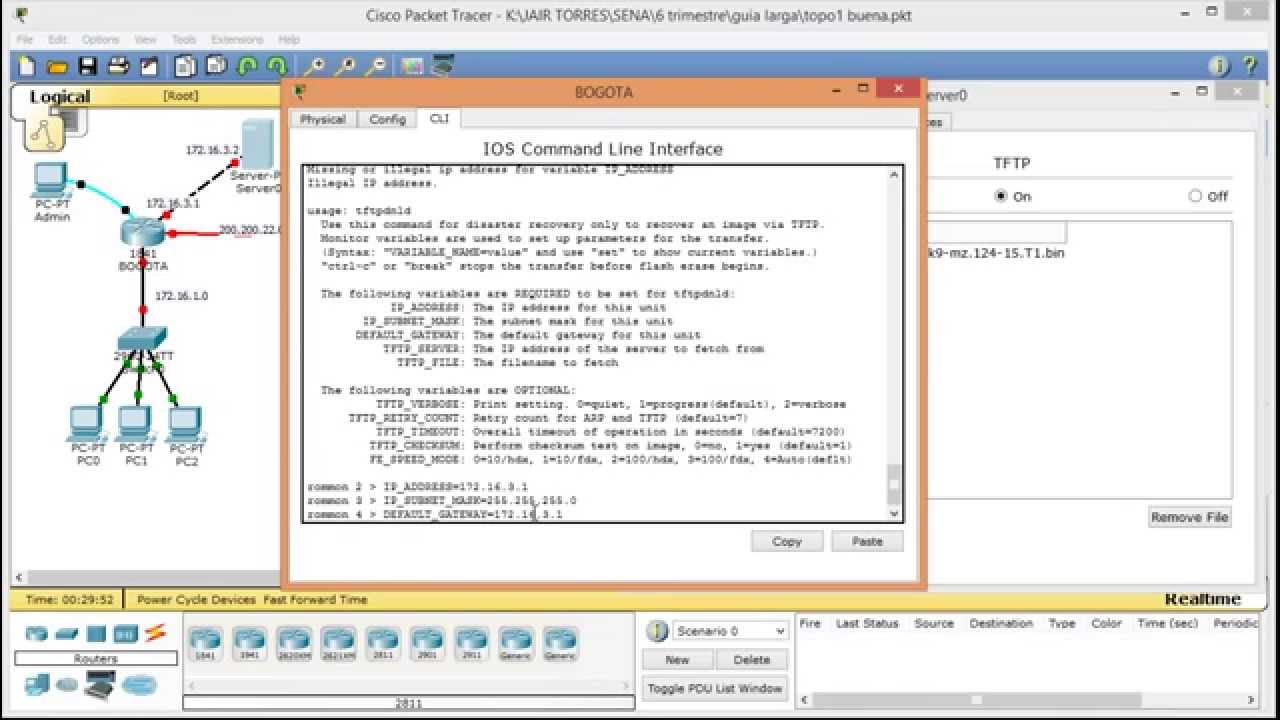Click Fast Forward Time
The image size is (1280, 720).
click(x=315, y=600)
